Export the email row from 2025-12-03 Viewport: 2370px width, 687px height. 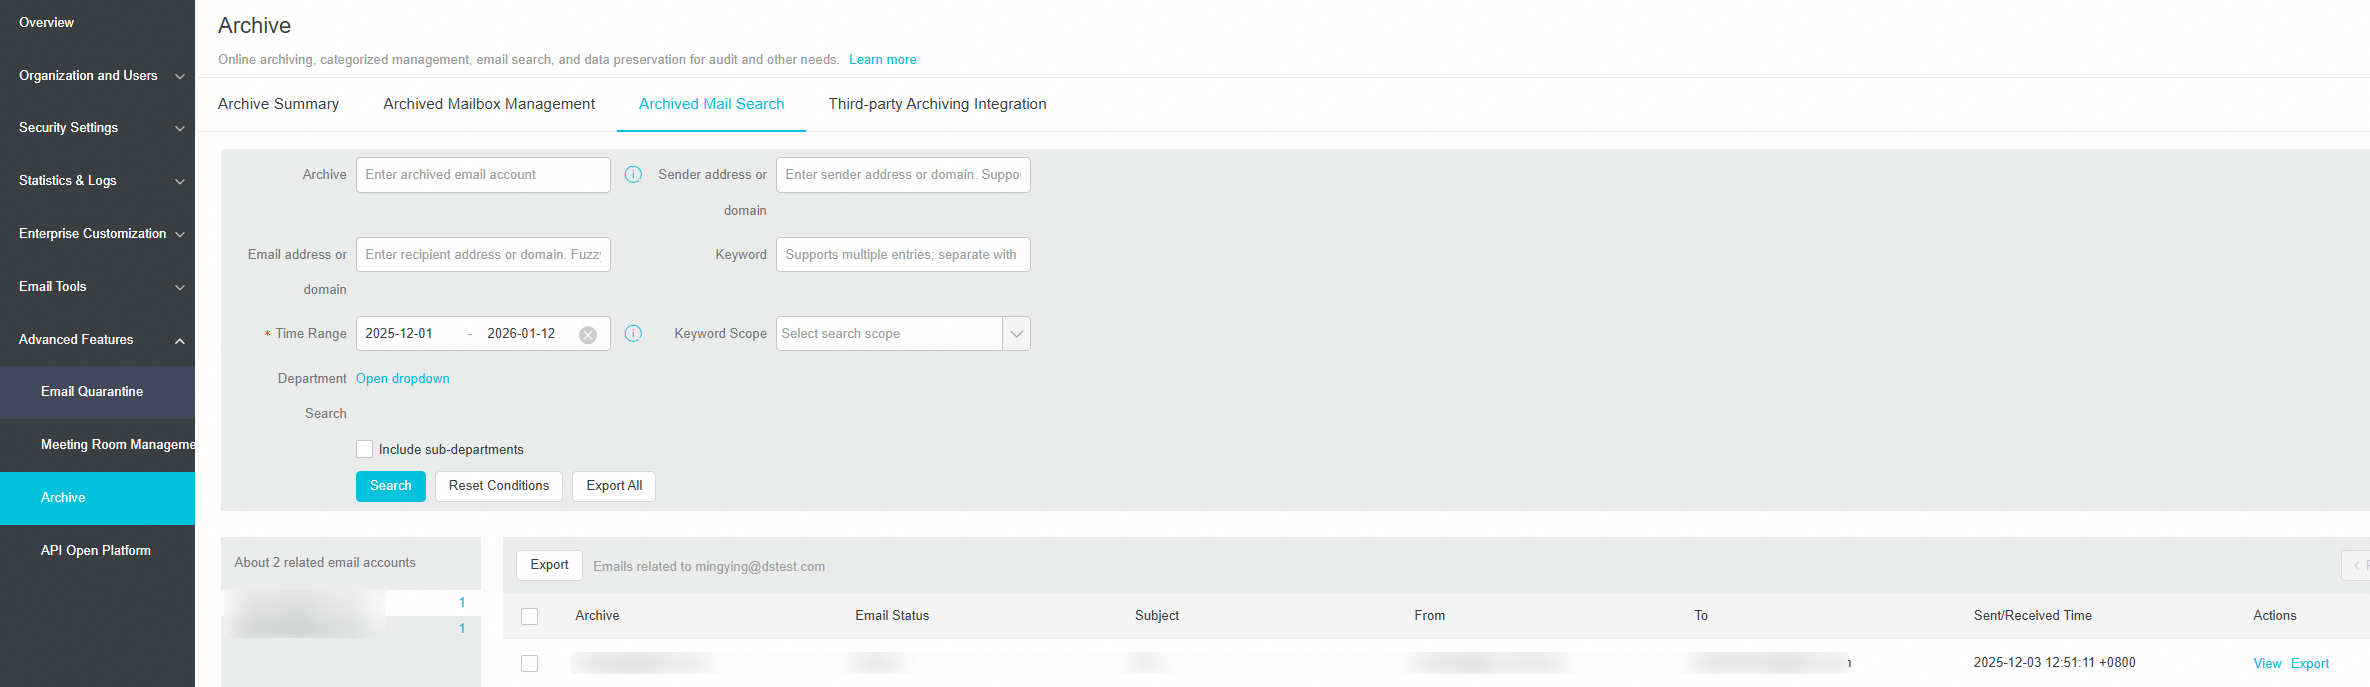[x=2310, y=663]
